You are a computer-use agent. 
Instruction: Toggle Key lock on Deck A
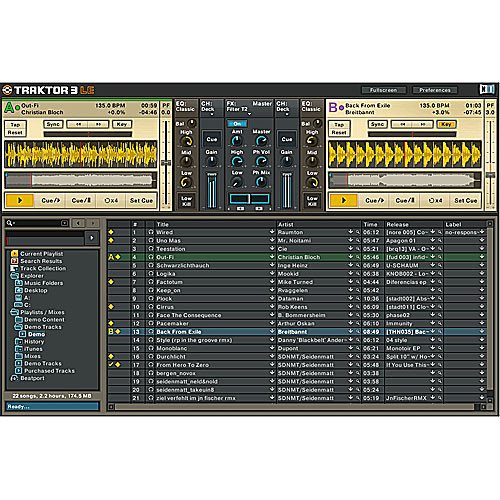(122, 124)
